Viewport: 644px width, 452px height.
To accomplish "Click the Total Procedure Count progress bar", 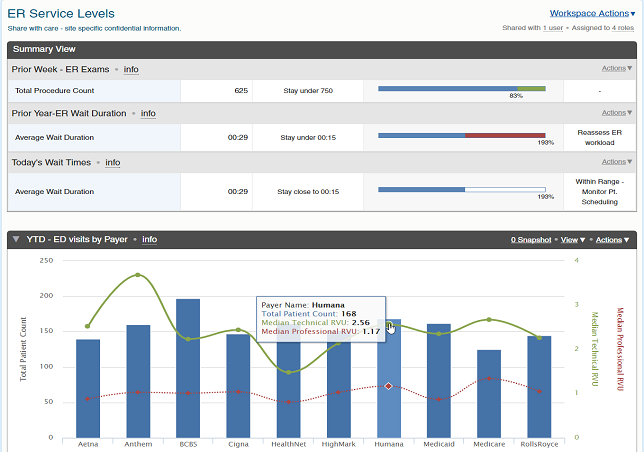I will click(461, 90).
